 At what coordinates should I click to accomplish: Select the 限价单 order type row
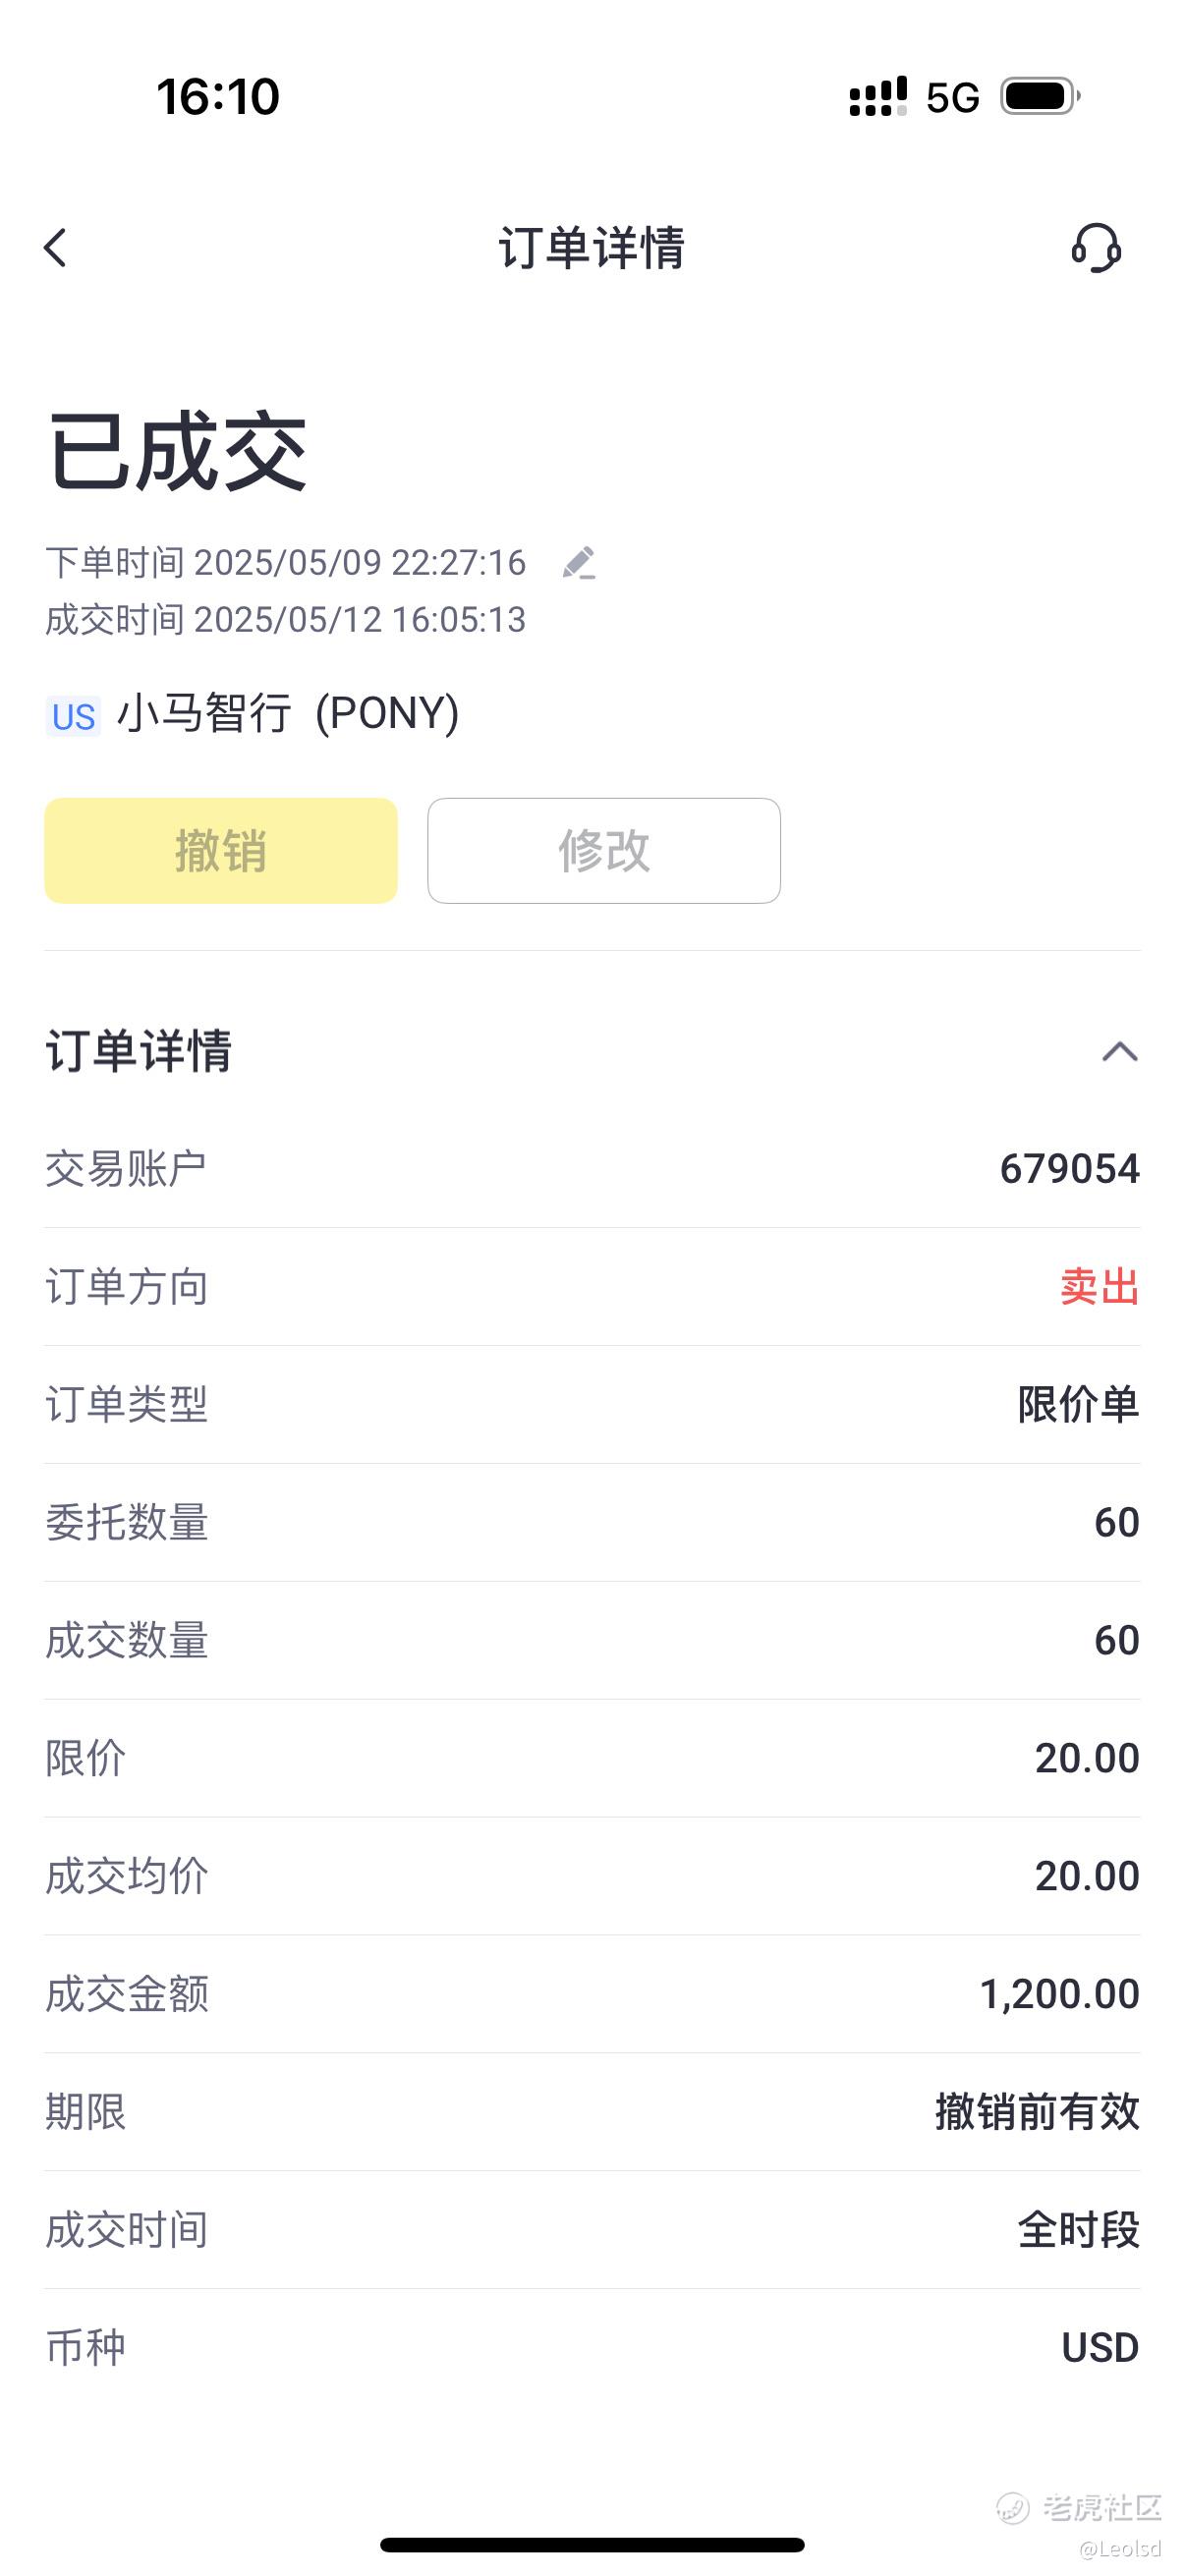tap(592, 1405)
